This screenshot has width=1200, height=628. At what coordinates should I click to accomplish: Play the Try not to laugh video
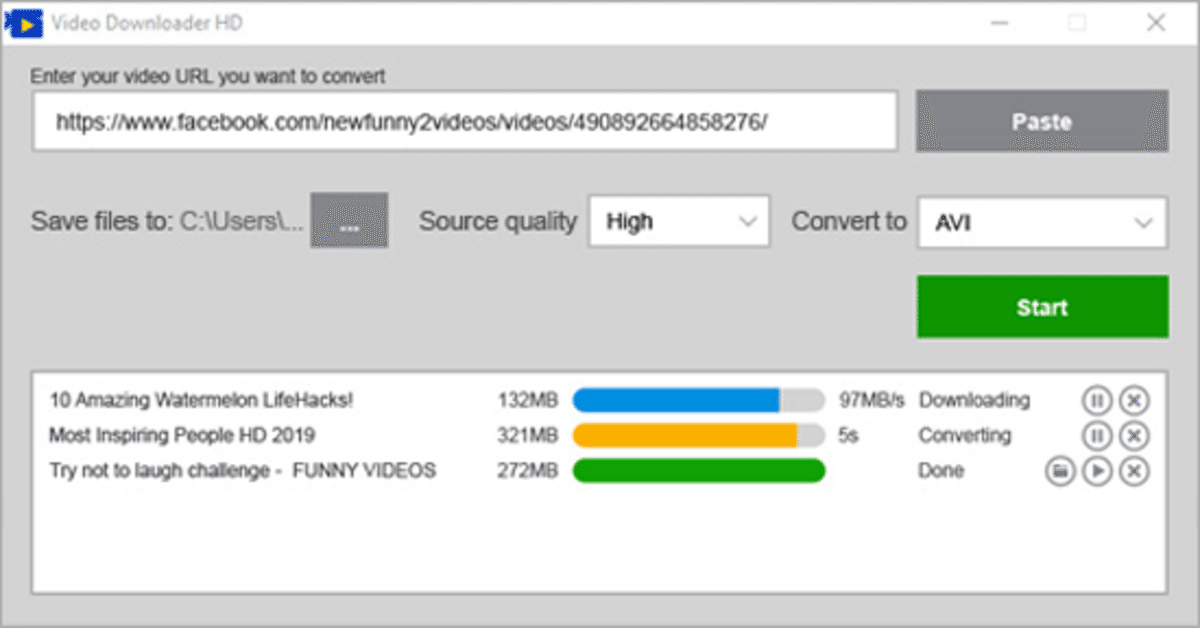(1097, 471)
